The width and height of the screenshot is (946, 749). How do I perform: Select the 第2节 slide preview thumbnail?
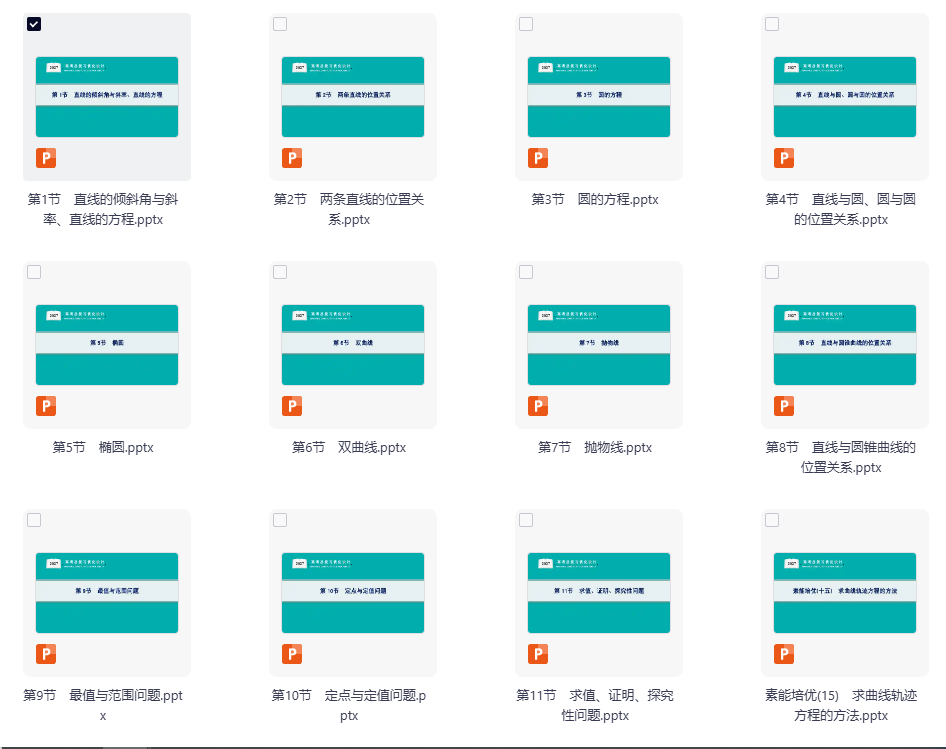click(x=353, y=96)
